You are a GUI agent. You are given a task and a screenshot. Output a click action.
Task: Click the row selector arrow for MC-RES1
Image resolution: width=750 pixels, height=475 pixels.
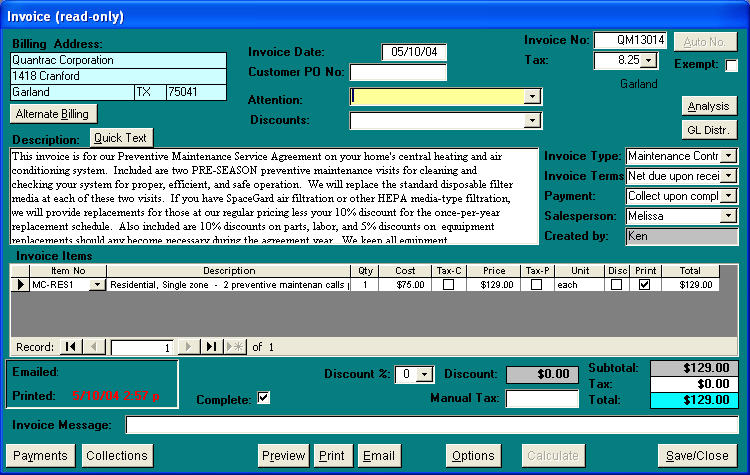pos(19,285)
